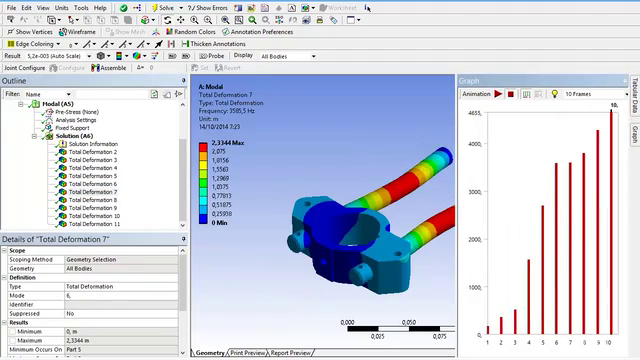Open the File menu

click(x=11, y=8)
